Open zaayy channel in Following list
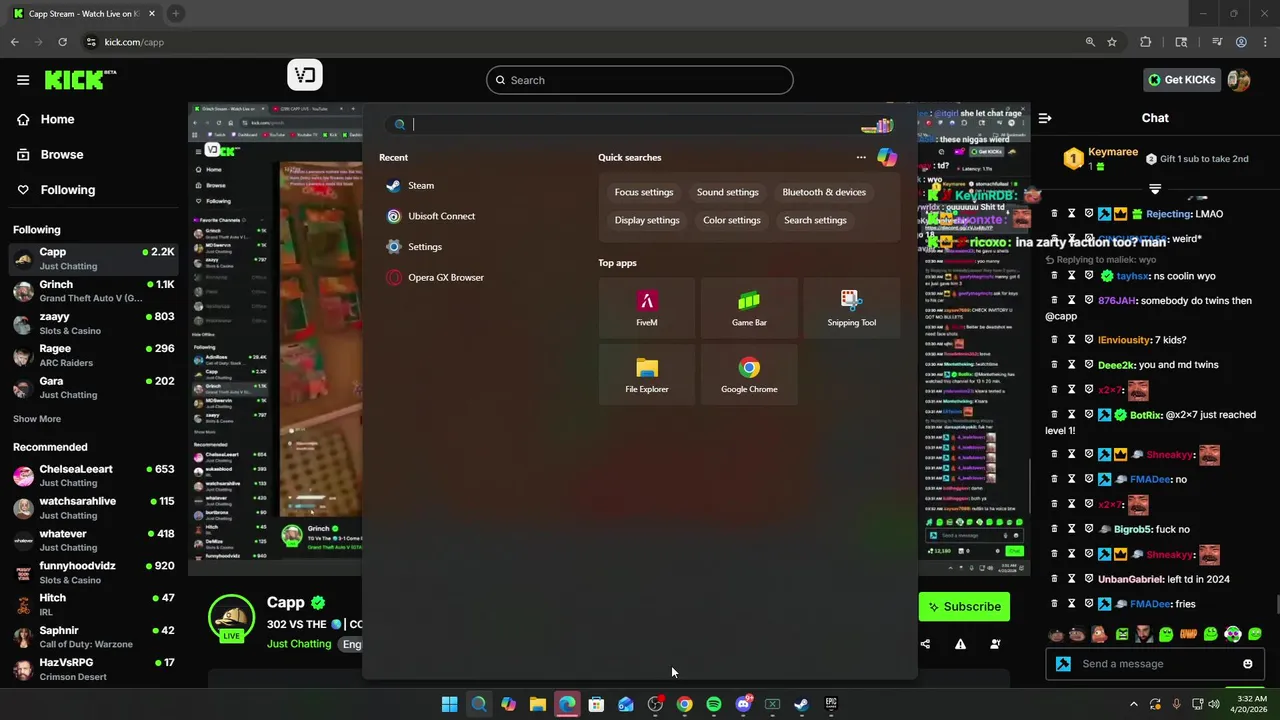 click(x=94, y=323)
